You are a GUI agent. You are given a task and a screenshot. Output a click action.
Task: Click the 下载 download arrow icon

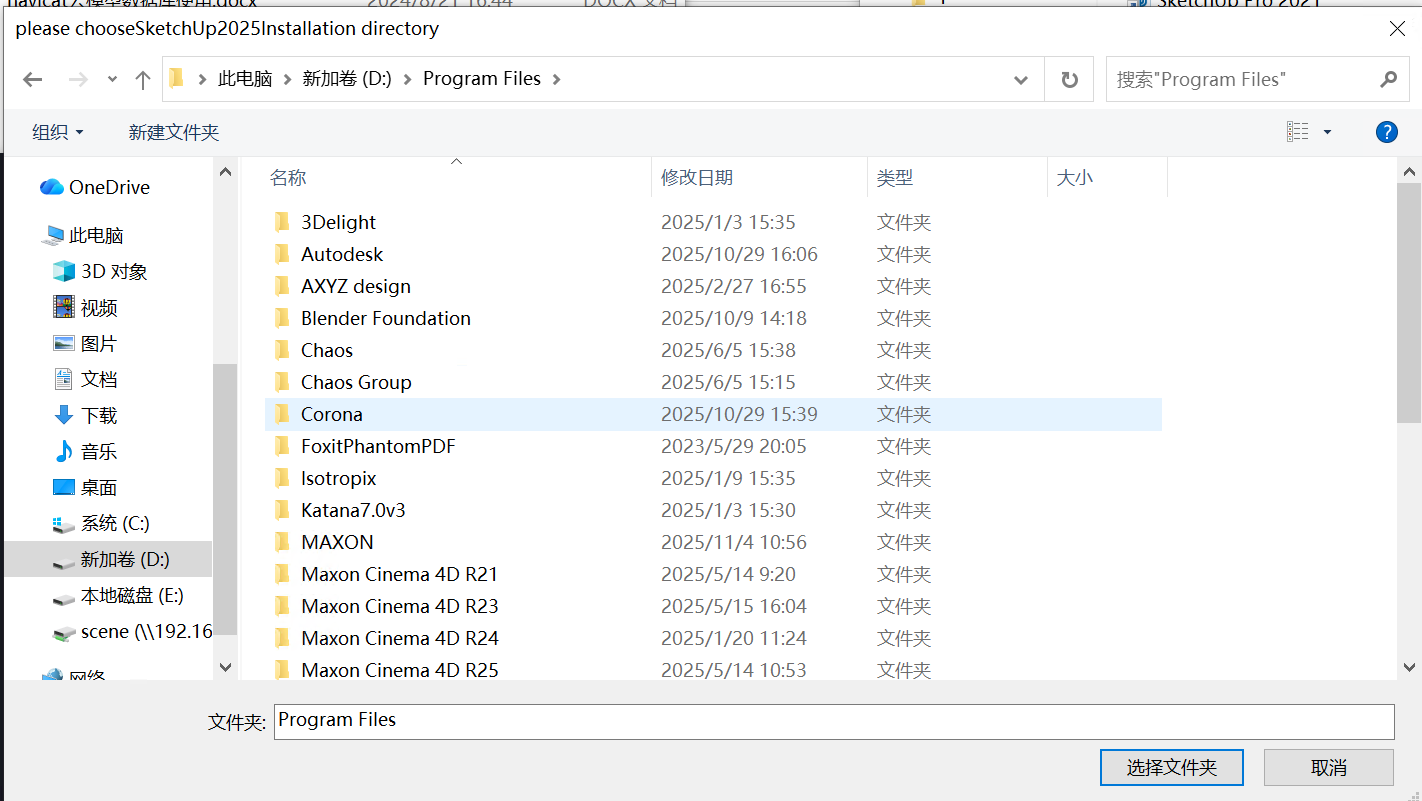(64, 415)
